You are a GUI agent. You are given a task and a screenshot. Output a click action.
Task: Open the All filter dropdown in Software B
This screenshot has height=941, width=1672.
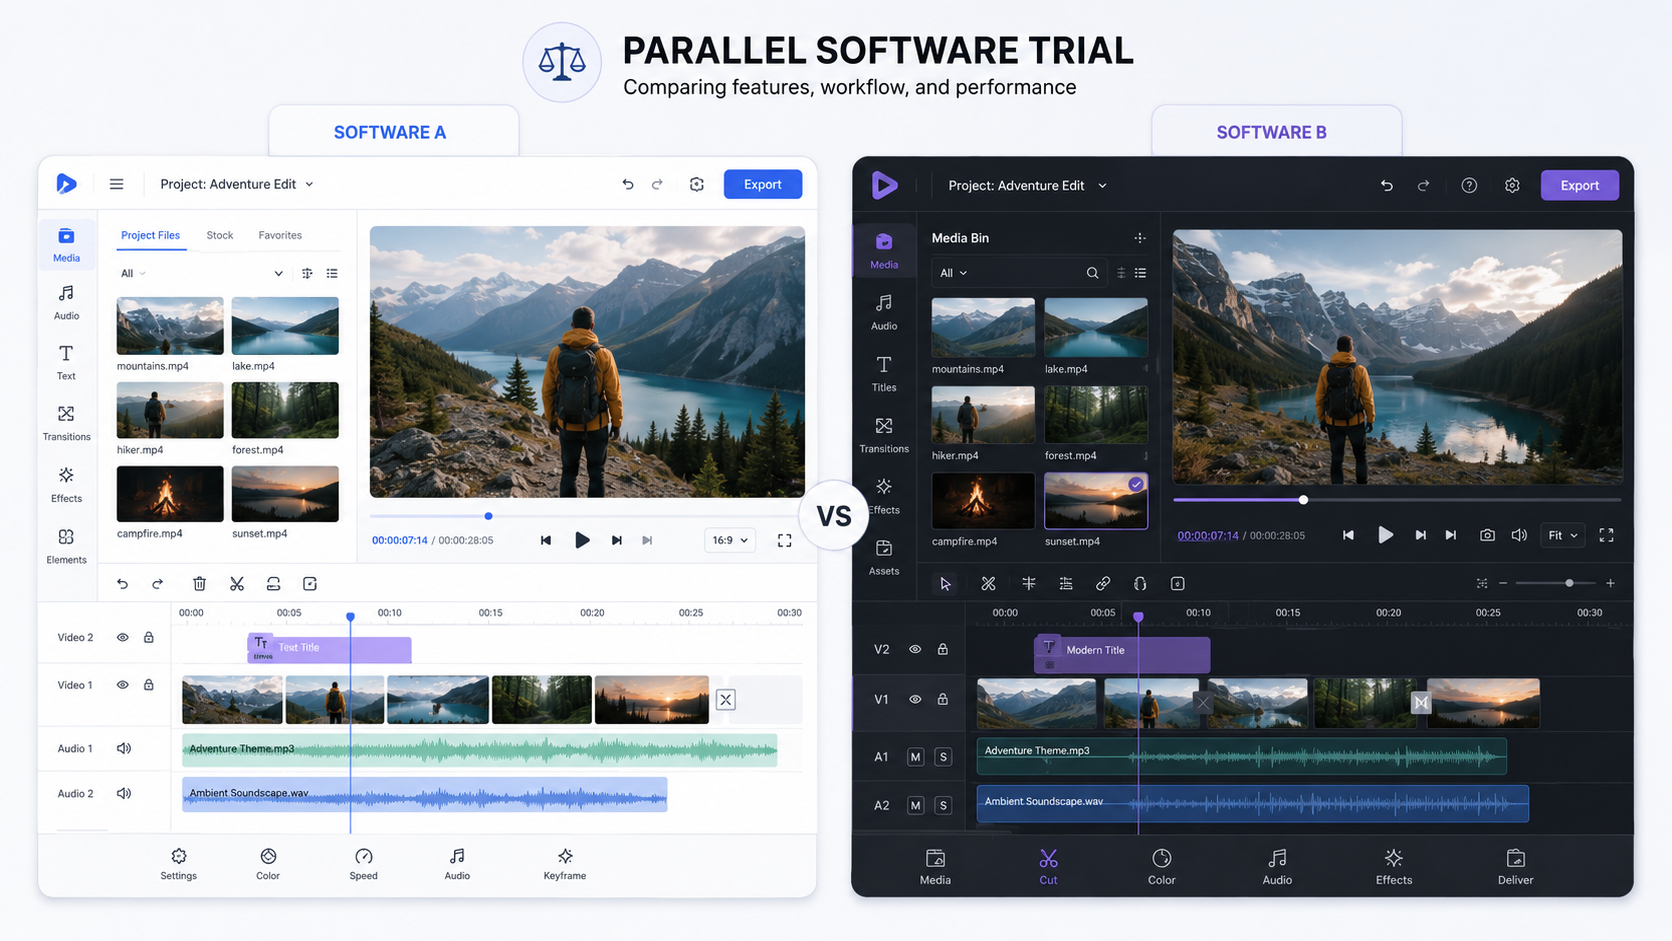click(954, 273)
